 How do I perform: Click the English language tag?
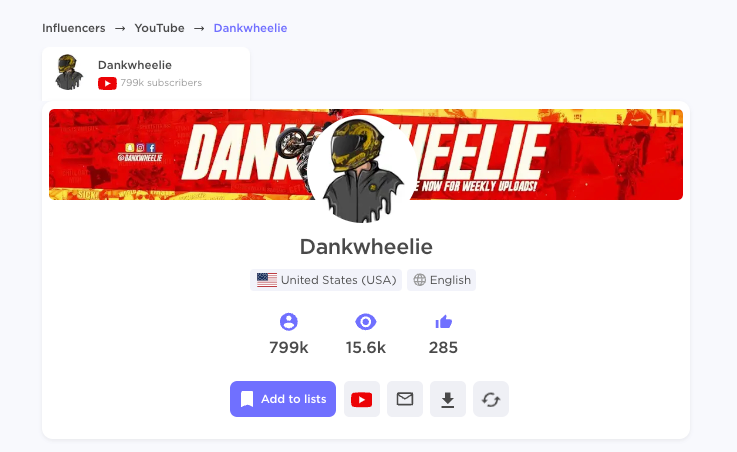click(x=441, y=280)
